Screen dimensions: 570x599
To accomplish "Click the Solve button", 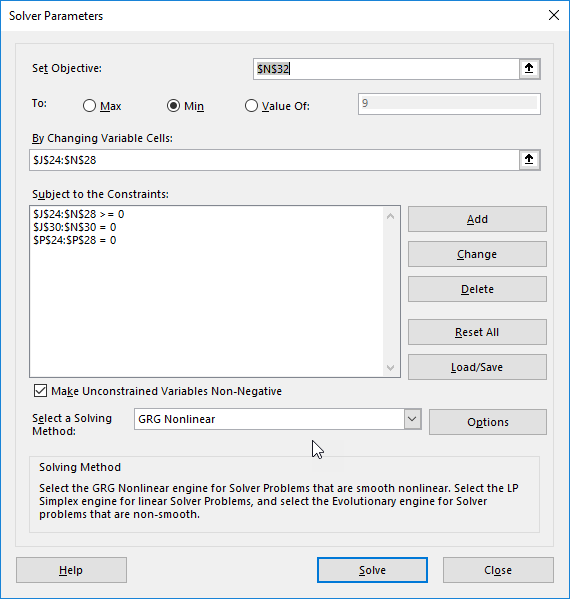I will (x=372, y=570).
